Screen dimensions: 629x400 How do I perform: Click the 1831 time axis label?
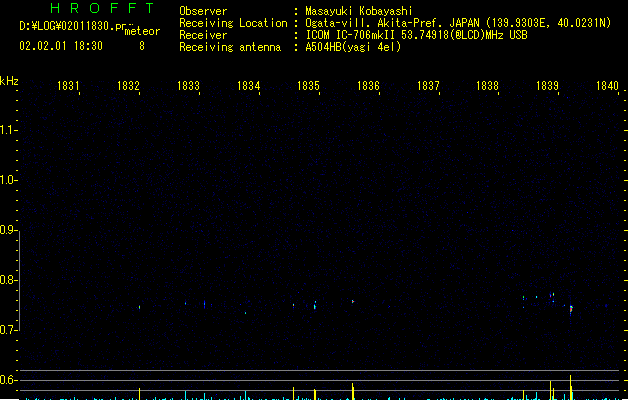[68, 86]
